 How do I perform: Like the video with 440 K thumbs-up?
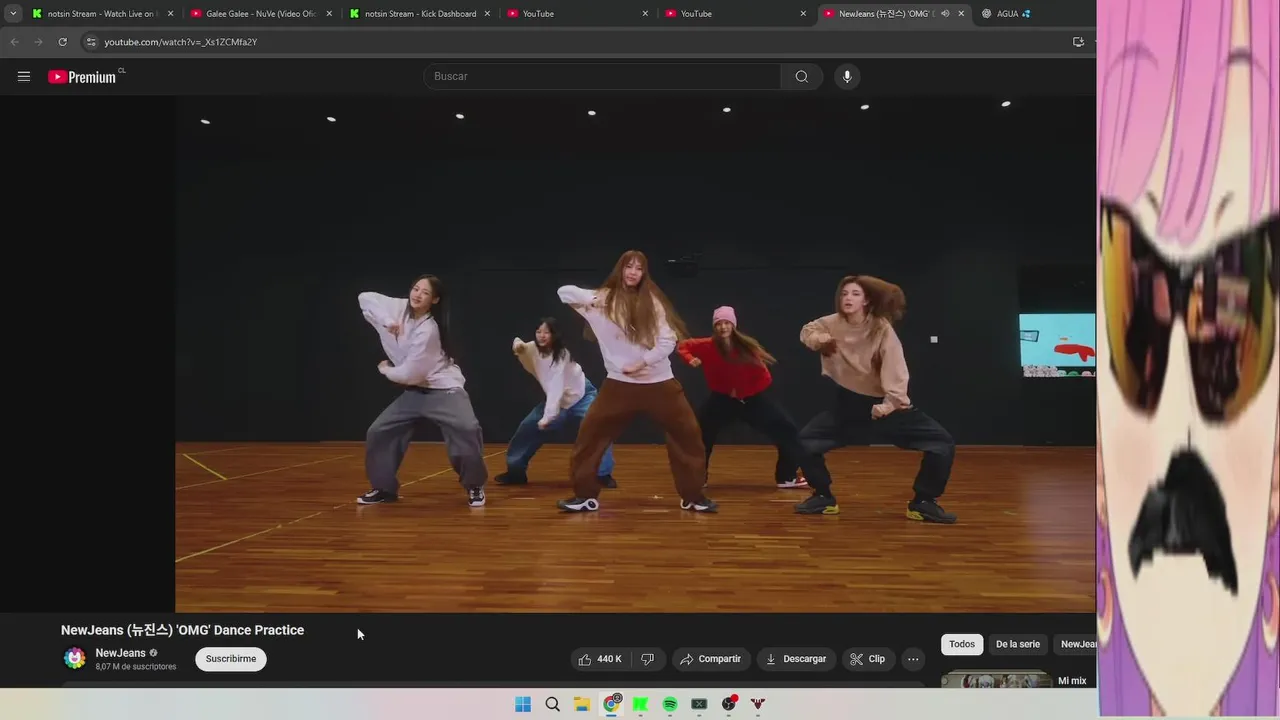[x=601, y=659]
